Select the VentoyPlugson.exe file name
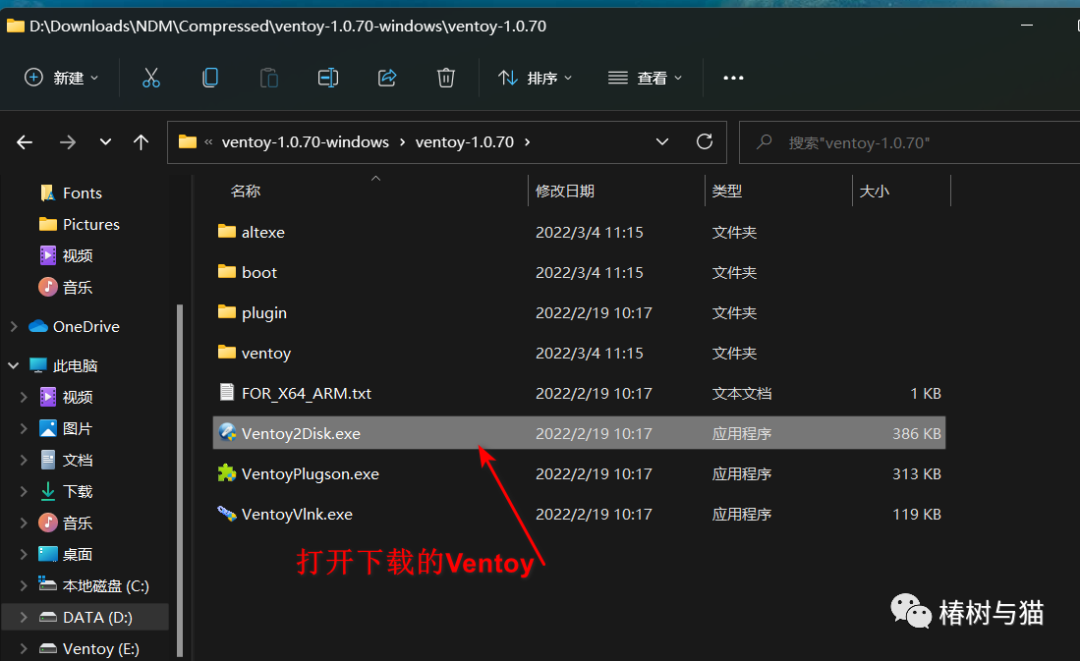Viewport: 1080px width, 661px height. (x=310, y=474)
